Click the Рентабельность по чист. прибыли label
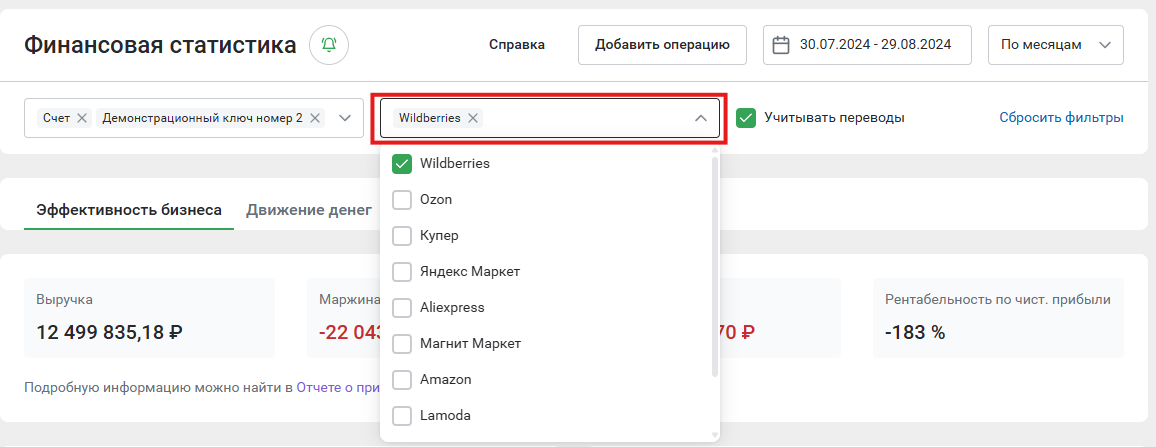 point(997,299)
